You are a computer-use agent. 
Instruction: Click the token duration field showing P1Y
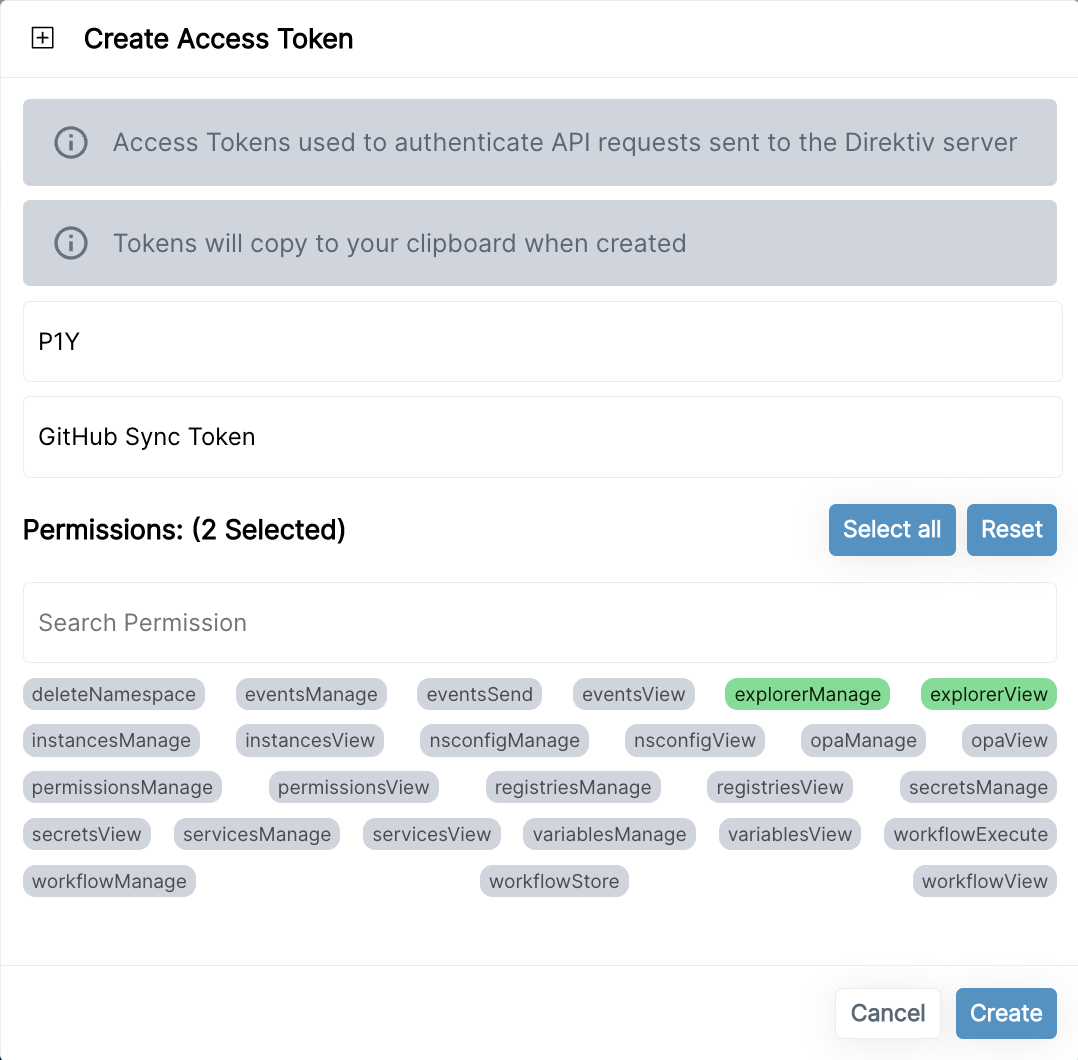pyautogui.click(x=542, y=342)
